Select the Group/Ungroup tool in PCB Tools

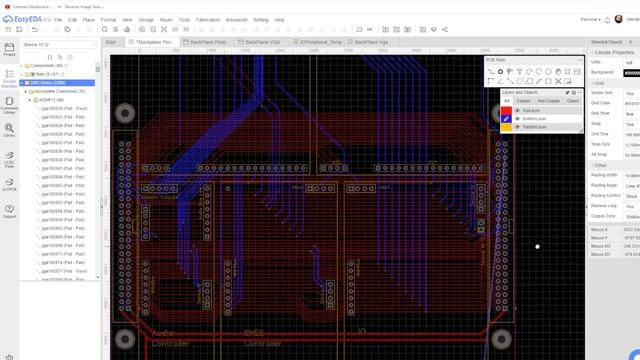tap(558, 81)
